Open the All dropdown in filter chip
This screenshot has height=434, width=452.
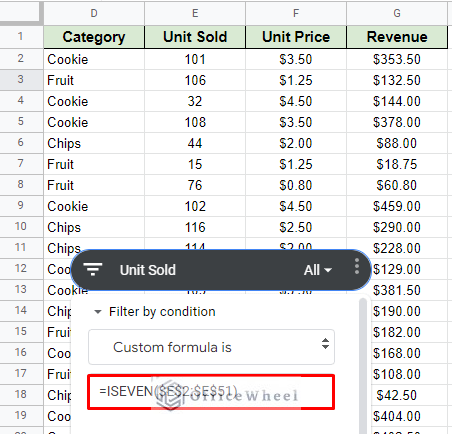[x=318, y=270]
